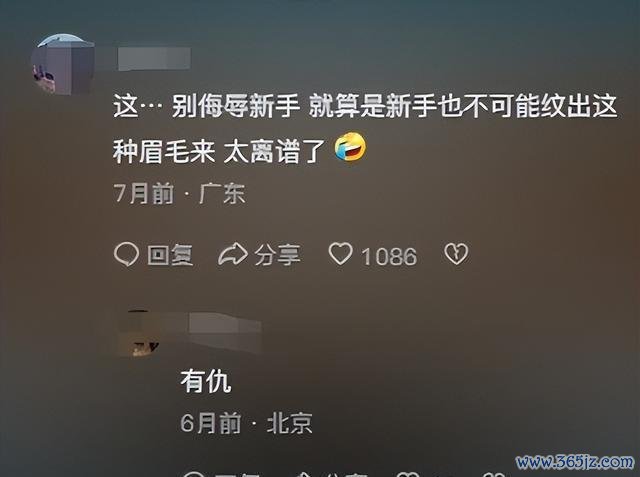Tap the partially visible reply bubble under 有仇
The width and height of the screenshot is (640, 477).
pos(193,474)
